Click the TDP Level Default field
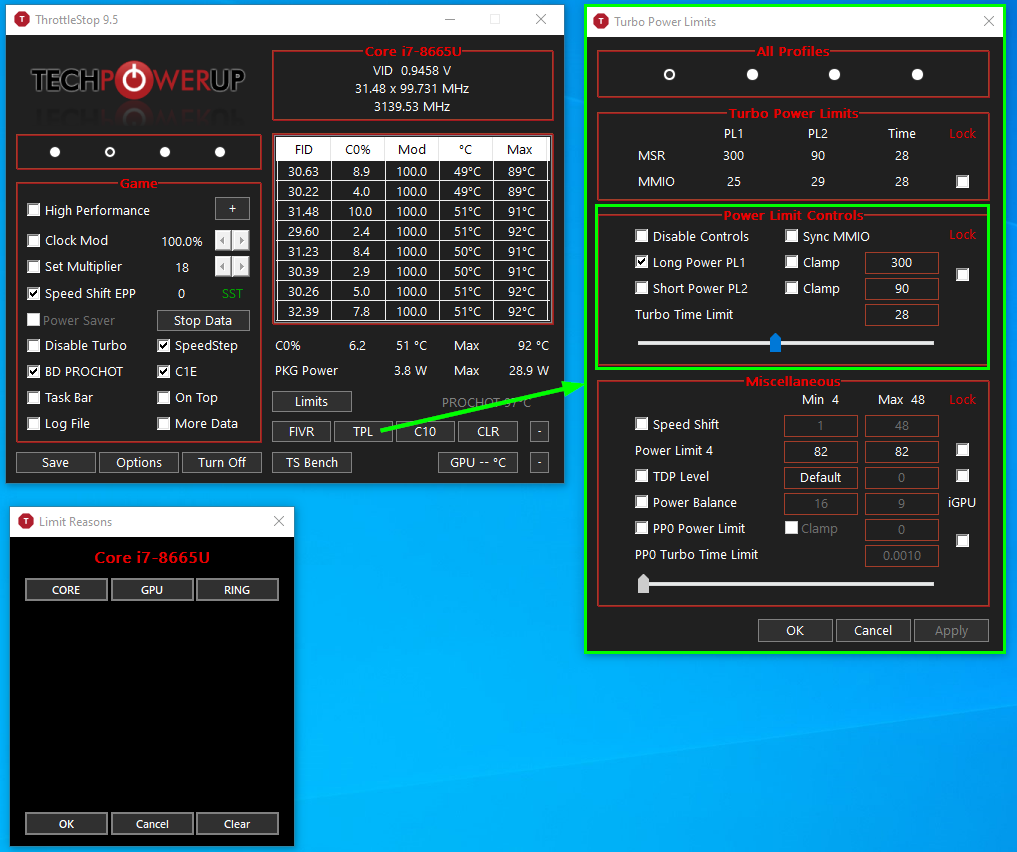1017x852 pixels. 820,477
